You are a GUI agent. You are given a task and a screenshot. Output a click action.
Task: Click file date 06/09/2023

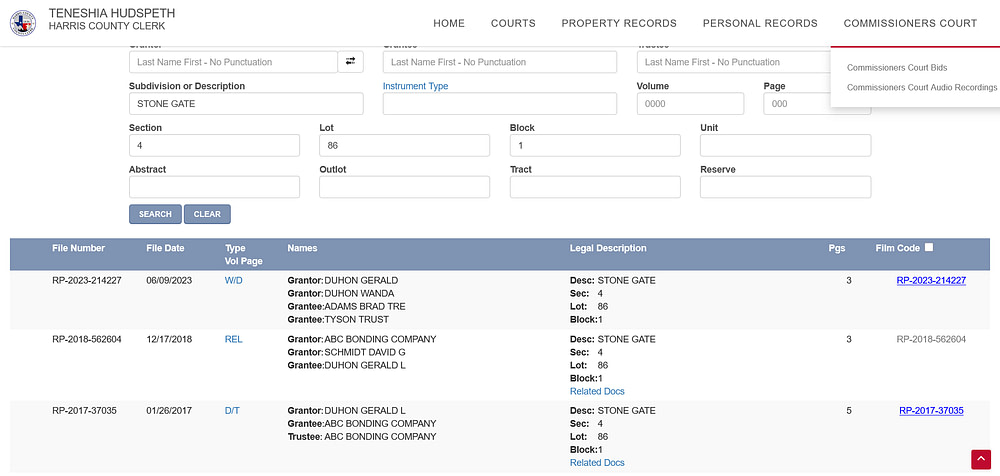click(168, 280)
